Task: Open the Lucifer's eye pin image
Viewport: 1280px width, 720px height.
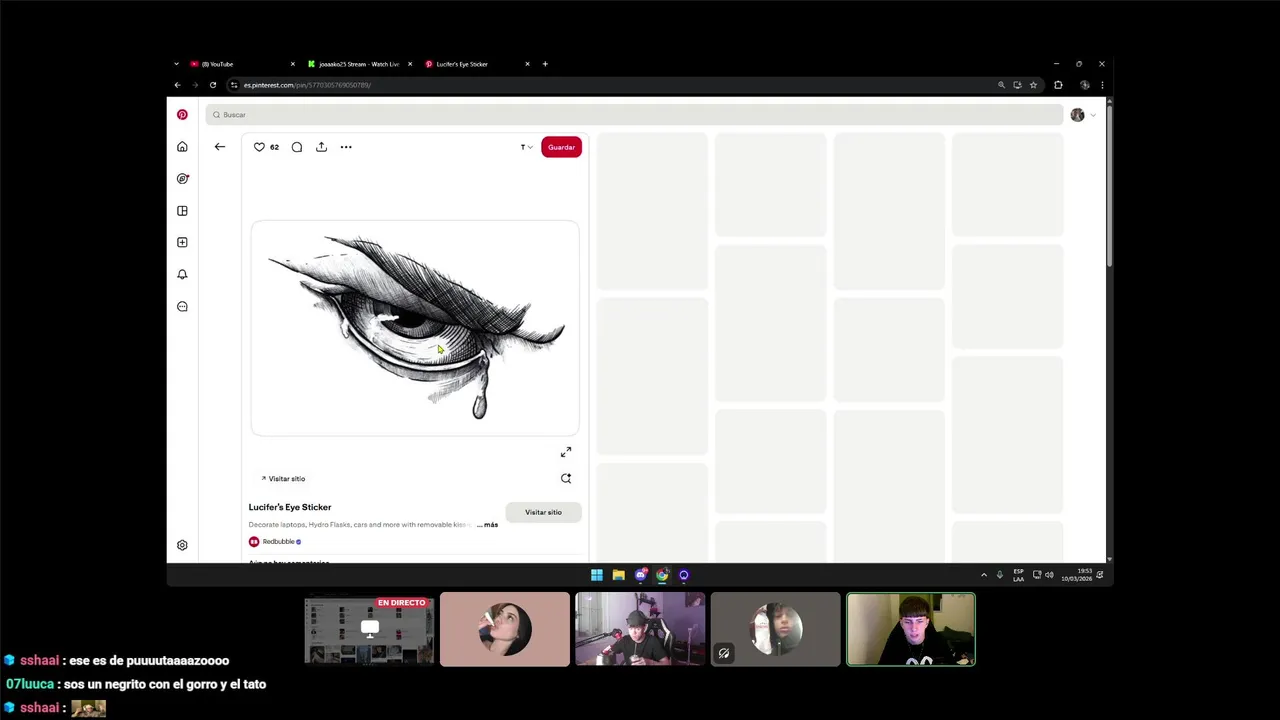Action: click(x=415, y=328)
